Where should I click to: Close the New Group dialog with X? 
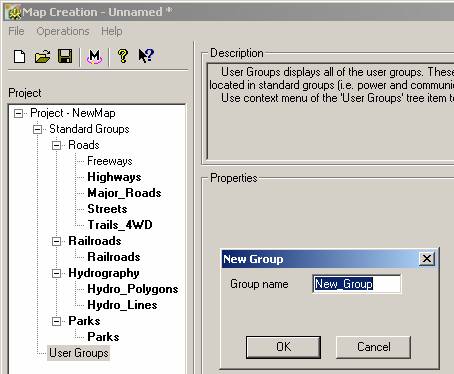tap(427, 259)
